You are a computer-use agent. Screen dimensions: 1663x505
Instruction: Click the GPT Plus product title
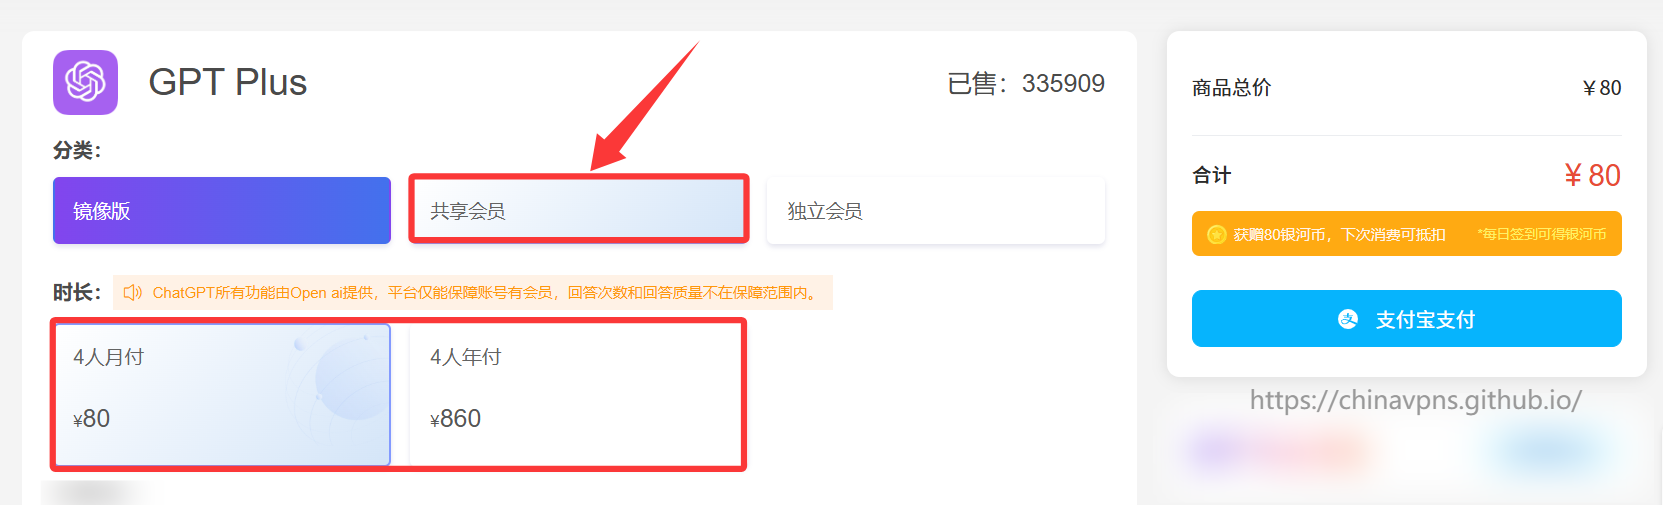tap(228, 82)
